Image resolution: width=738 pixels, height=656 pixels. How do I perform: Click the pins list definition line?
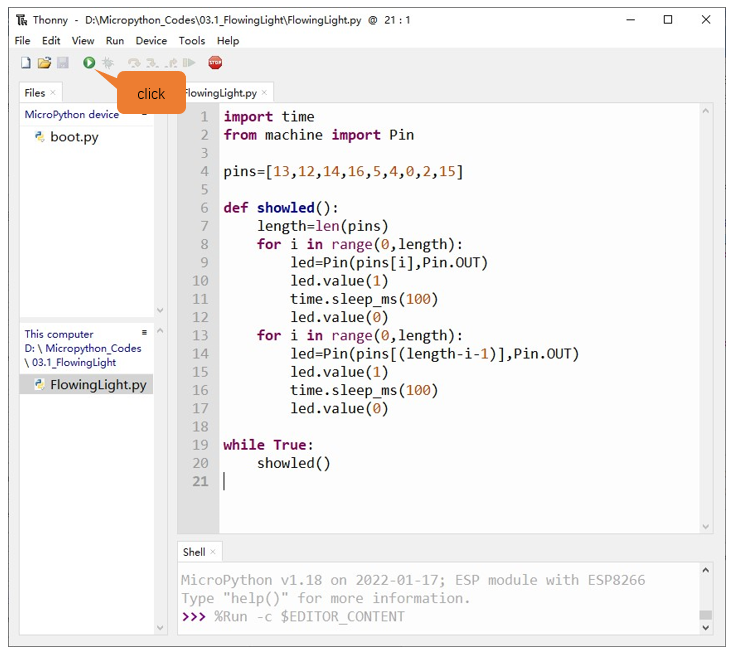pos(343,171)
